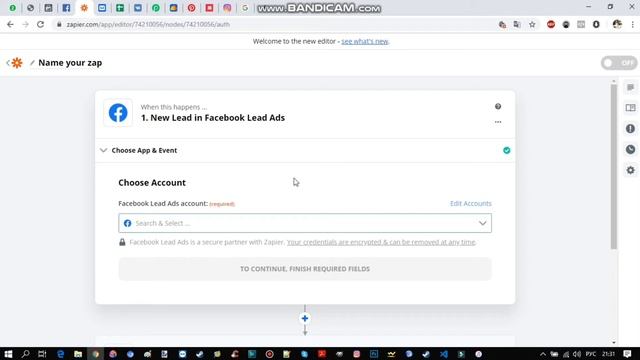Click the green completed checkmark icon
Viewport: 640px width, 360px height.
click(507, 150)
